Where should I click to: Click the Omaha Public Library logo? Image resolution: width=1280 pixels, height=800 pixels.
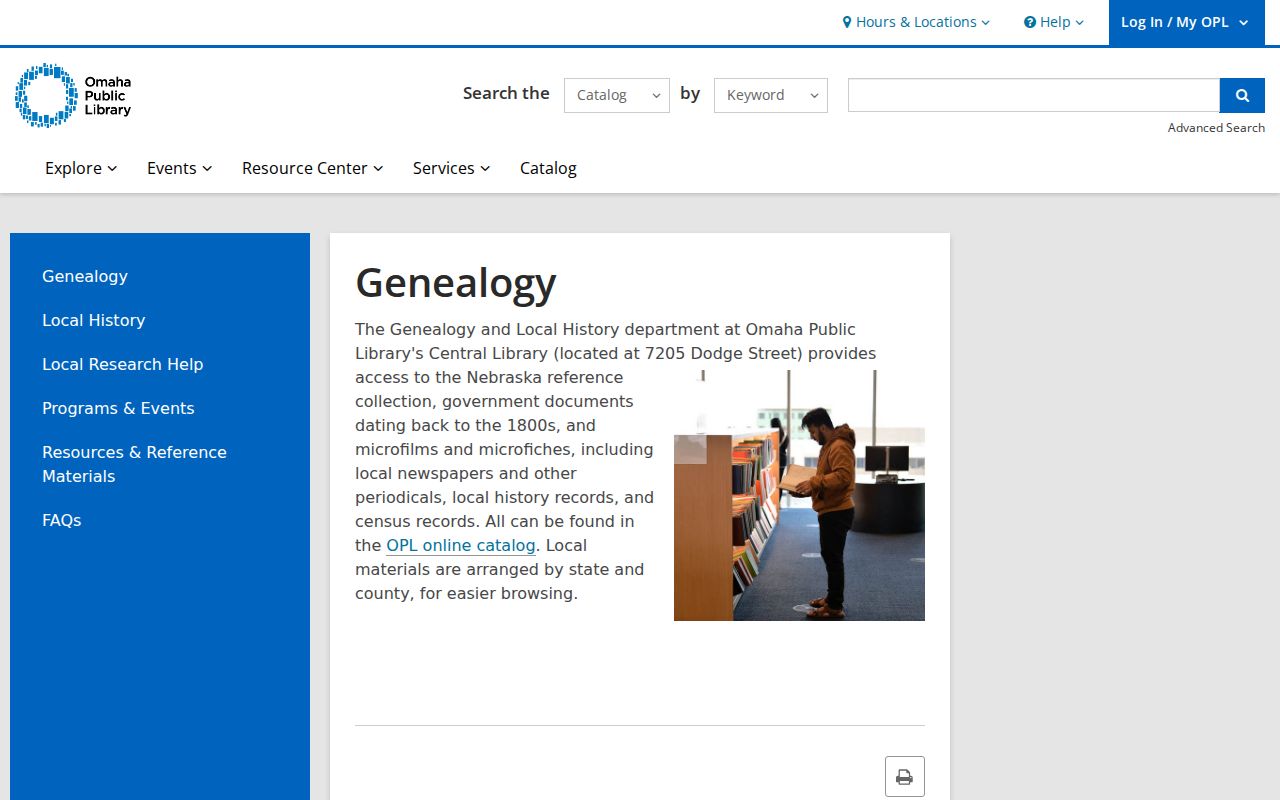point(73,95)
